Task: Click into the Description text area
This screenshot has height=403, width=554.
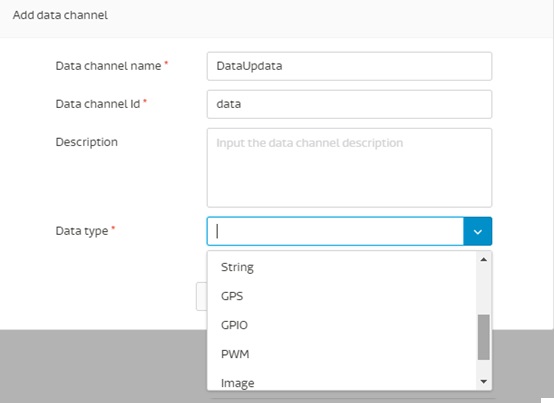Action: (x=349, y=168)
